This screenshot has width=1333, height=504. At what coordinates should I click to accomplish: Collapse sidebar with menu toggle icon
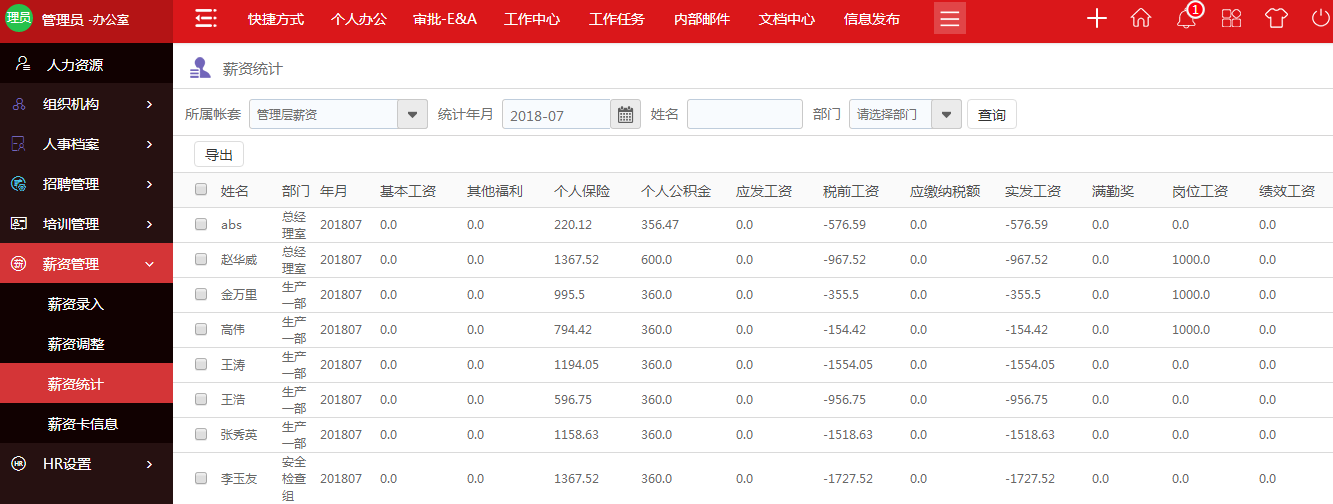[x=205, y=19]
